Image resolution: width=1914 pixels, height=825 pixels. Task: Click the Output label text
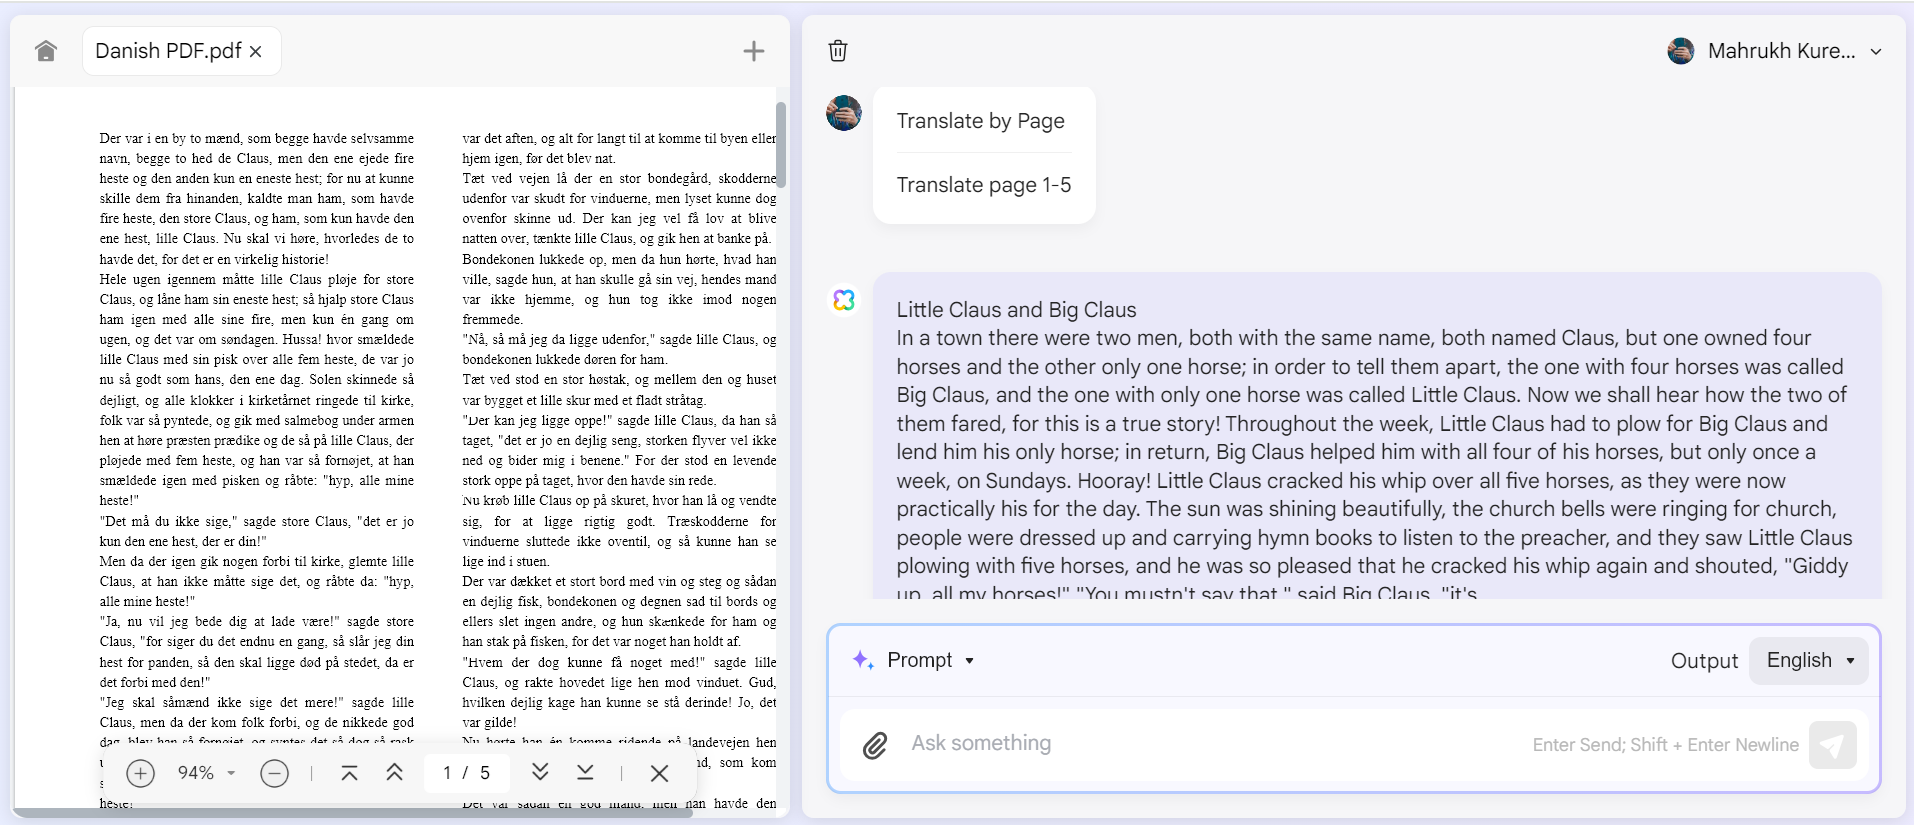1704,661
